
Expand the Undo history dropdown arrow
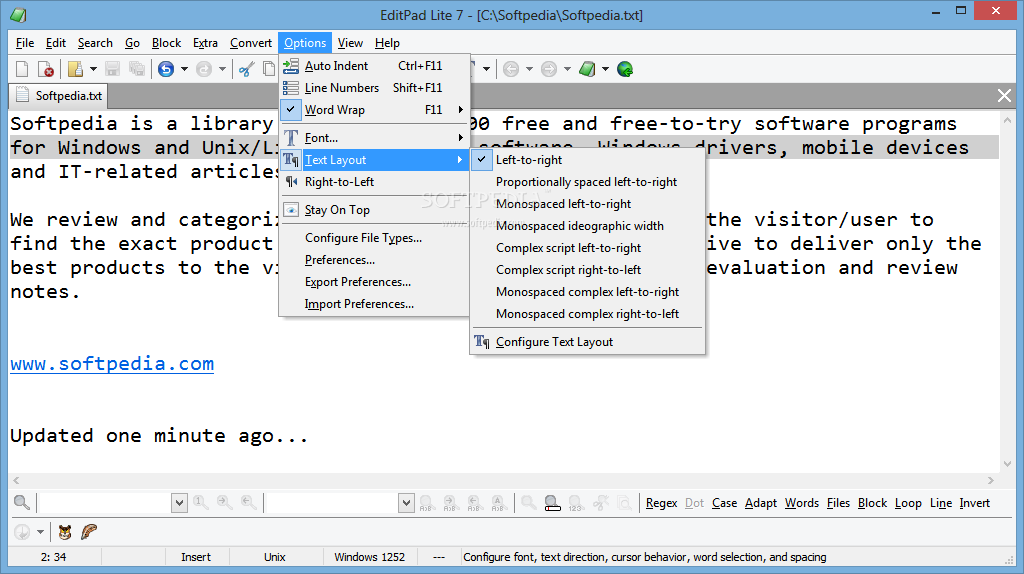pyautogui.click(x=184, y=69)
